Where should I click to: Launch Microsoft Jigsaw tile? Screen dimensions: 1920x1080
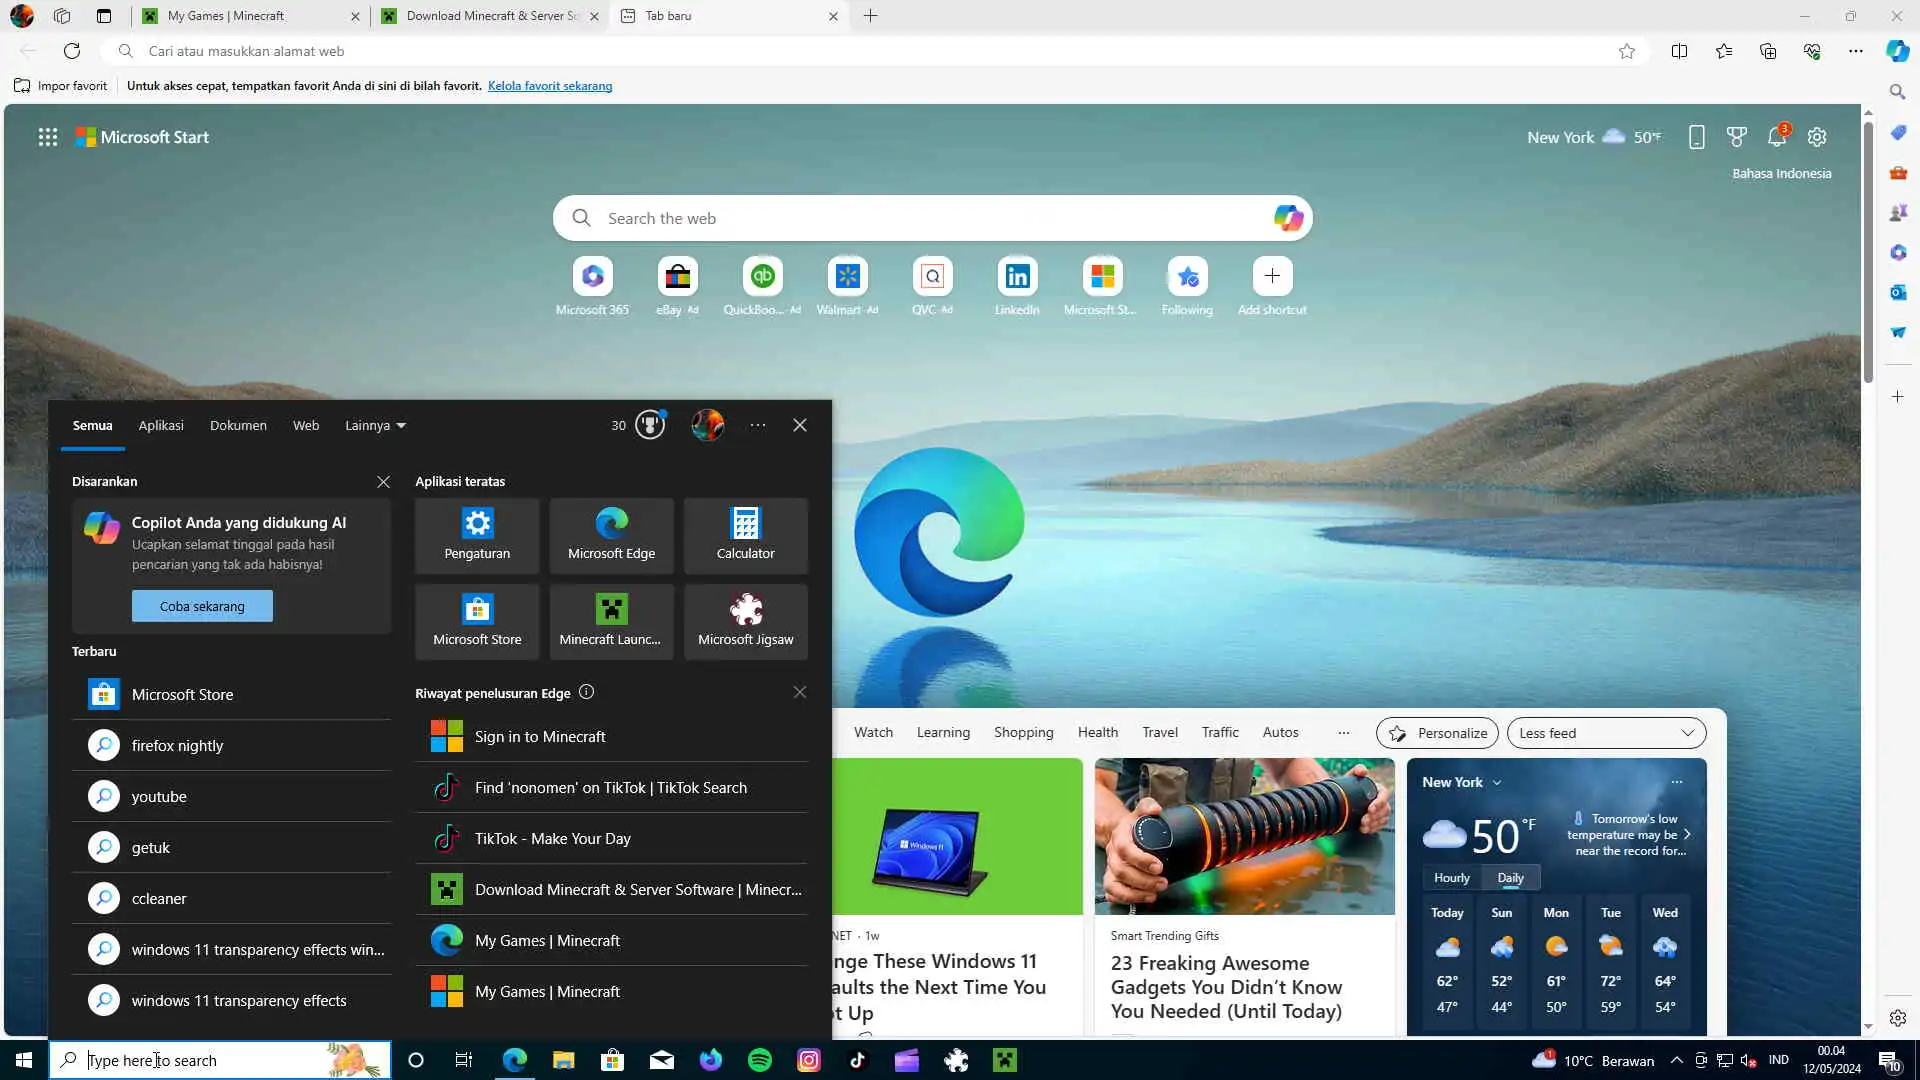745,621
